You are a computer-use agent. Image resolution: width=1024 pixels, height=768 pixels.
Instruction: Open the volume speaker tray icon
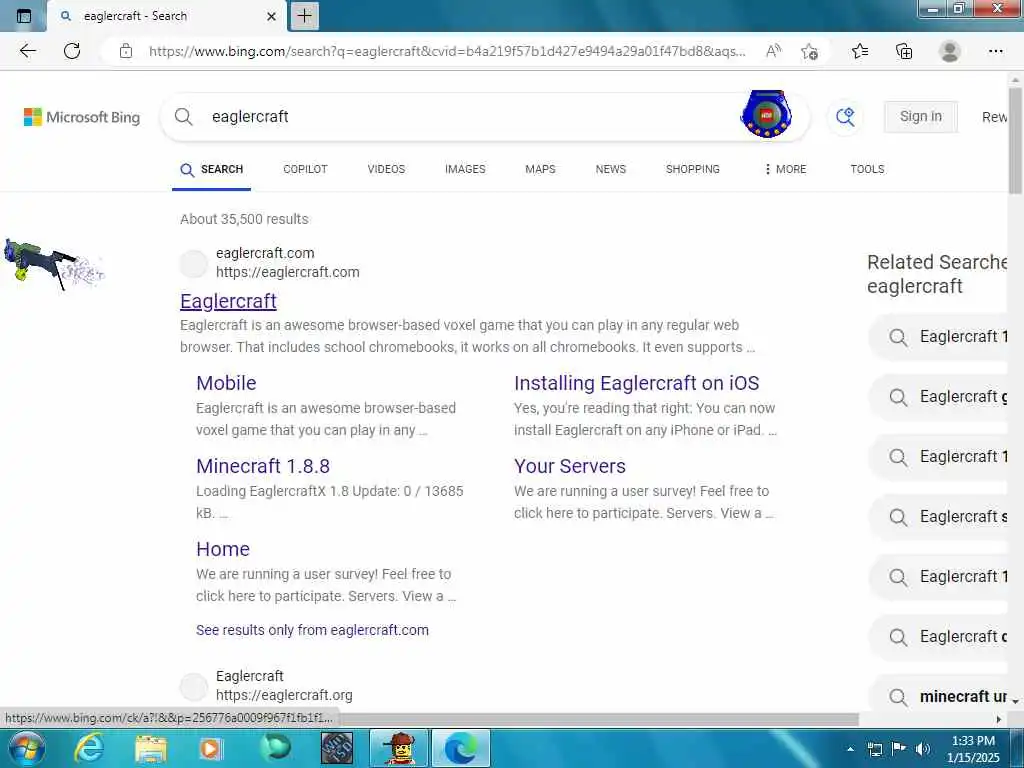922,749
